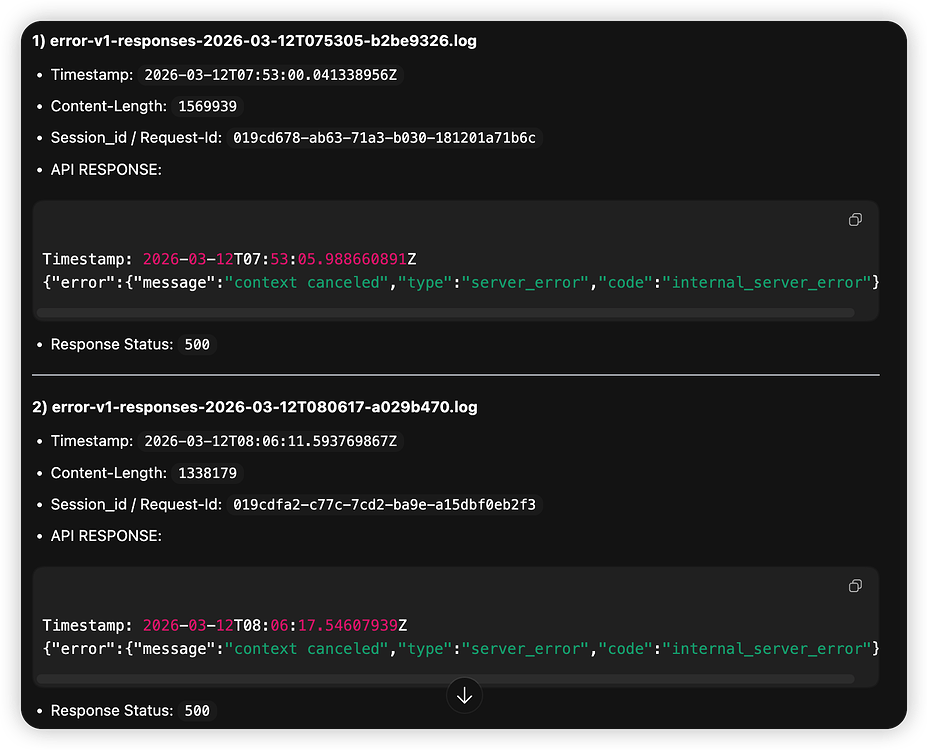Copy the first API response code block

click(855, 220)
